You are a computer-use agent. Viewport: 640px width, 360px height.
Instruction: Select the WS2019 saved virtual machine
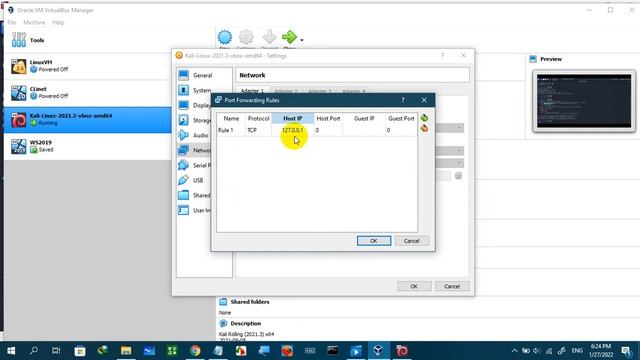[88, 146]
